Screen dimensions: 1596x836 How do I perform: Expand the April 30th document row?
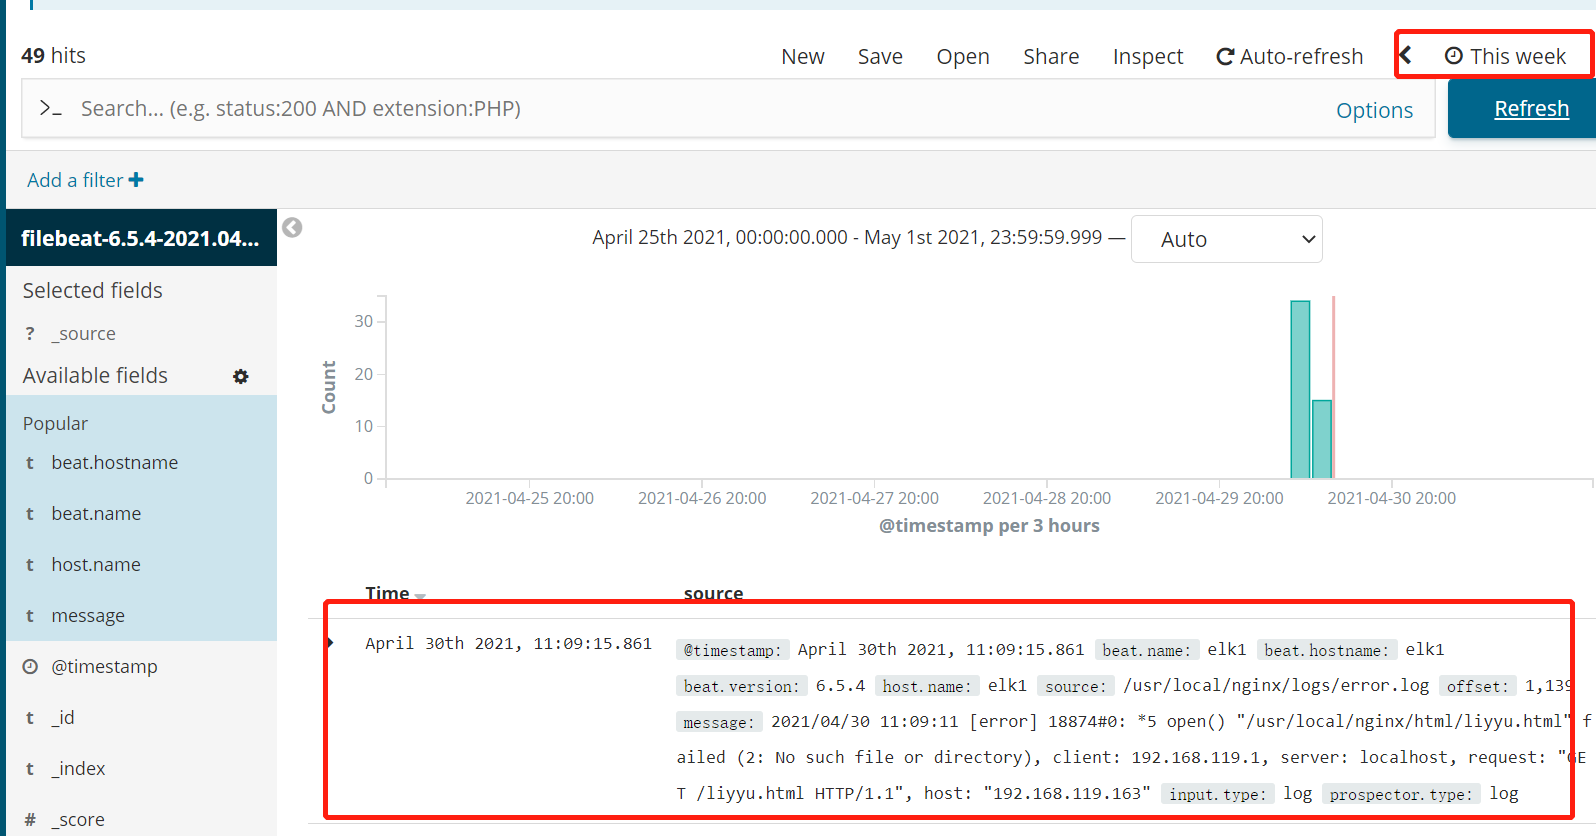click(331, 642)
